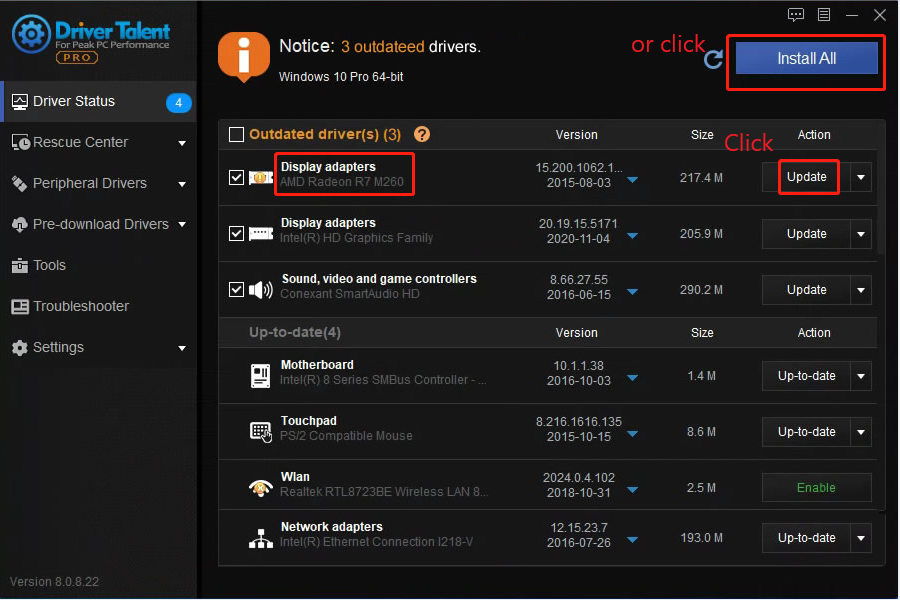Image resolution: width=900 pixels, height=600 pixels.
Task: Uncheck the Conexant SmartAudio HD checkbox
Action: [x=236, y=289]
